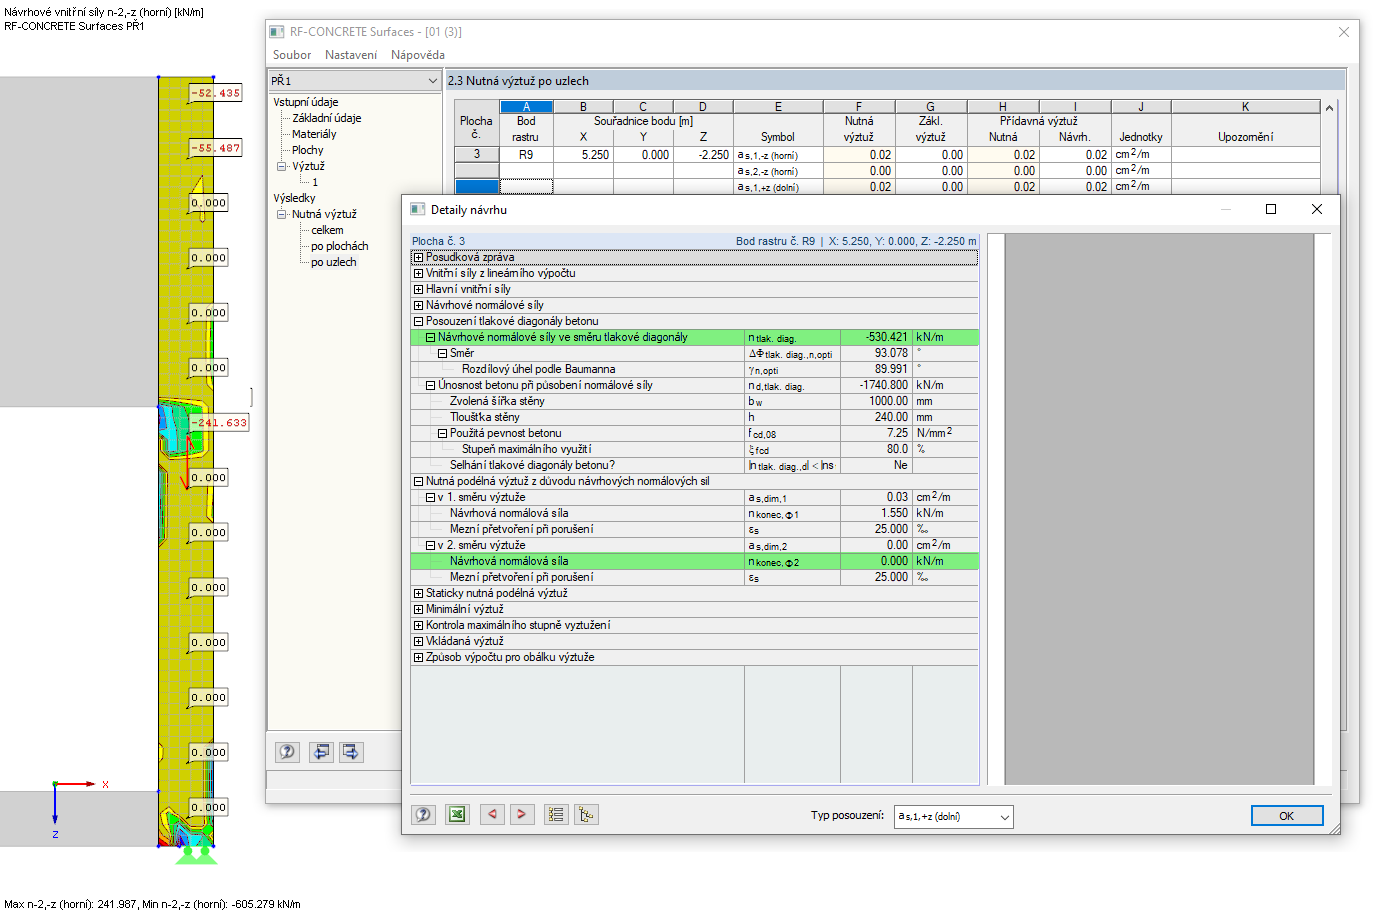
Task: Open help in RF-CONCRETE Surfaces main window
Action: [287, 752]
